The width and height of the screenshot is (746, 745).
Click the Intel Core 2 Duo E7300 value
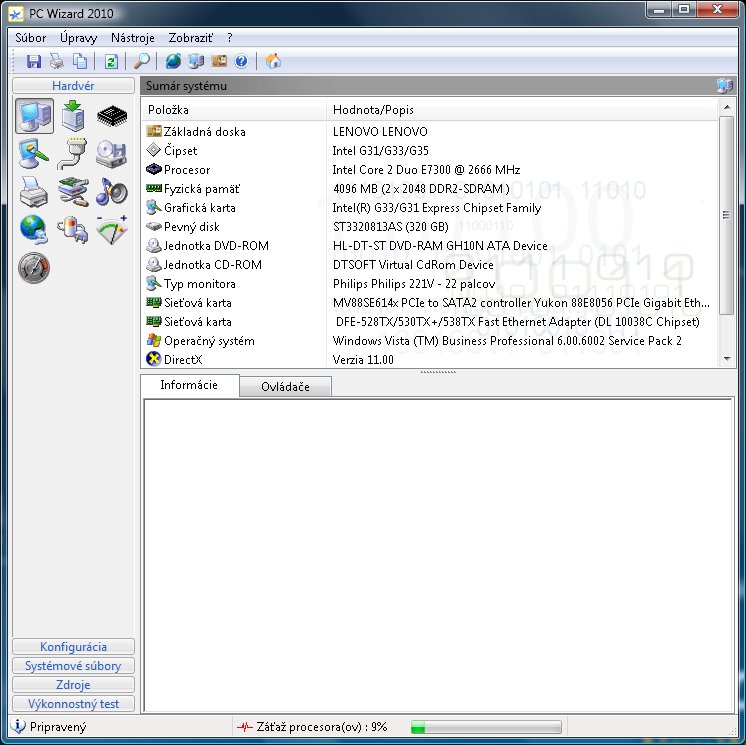pyautogui.click(x=426, y=170)
